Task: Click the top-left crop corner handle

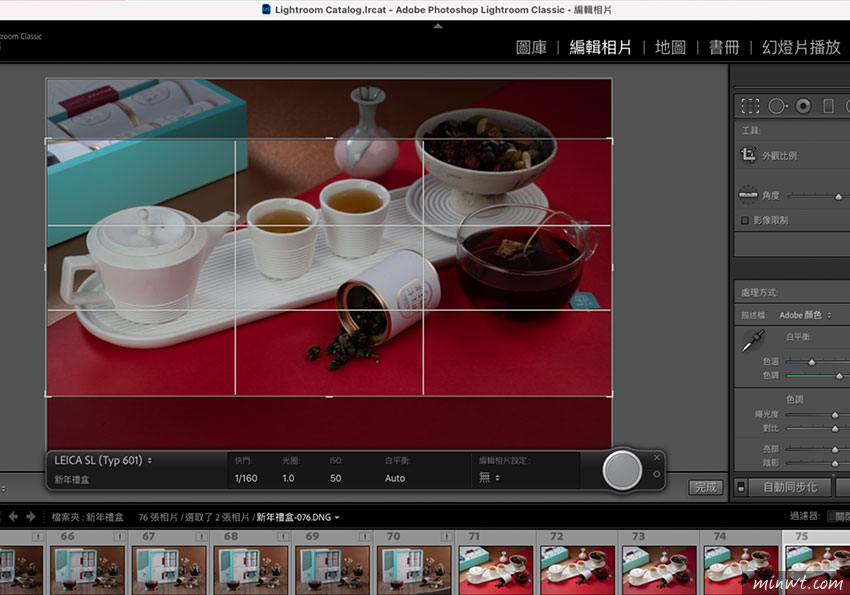Action: (47, 141)
